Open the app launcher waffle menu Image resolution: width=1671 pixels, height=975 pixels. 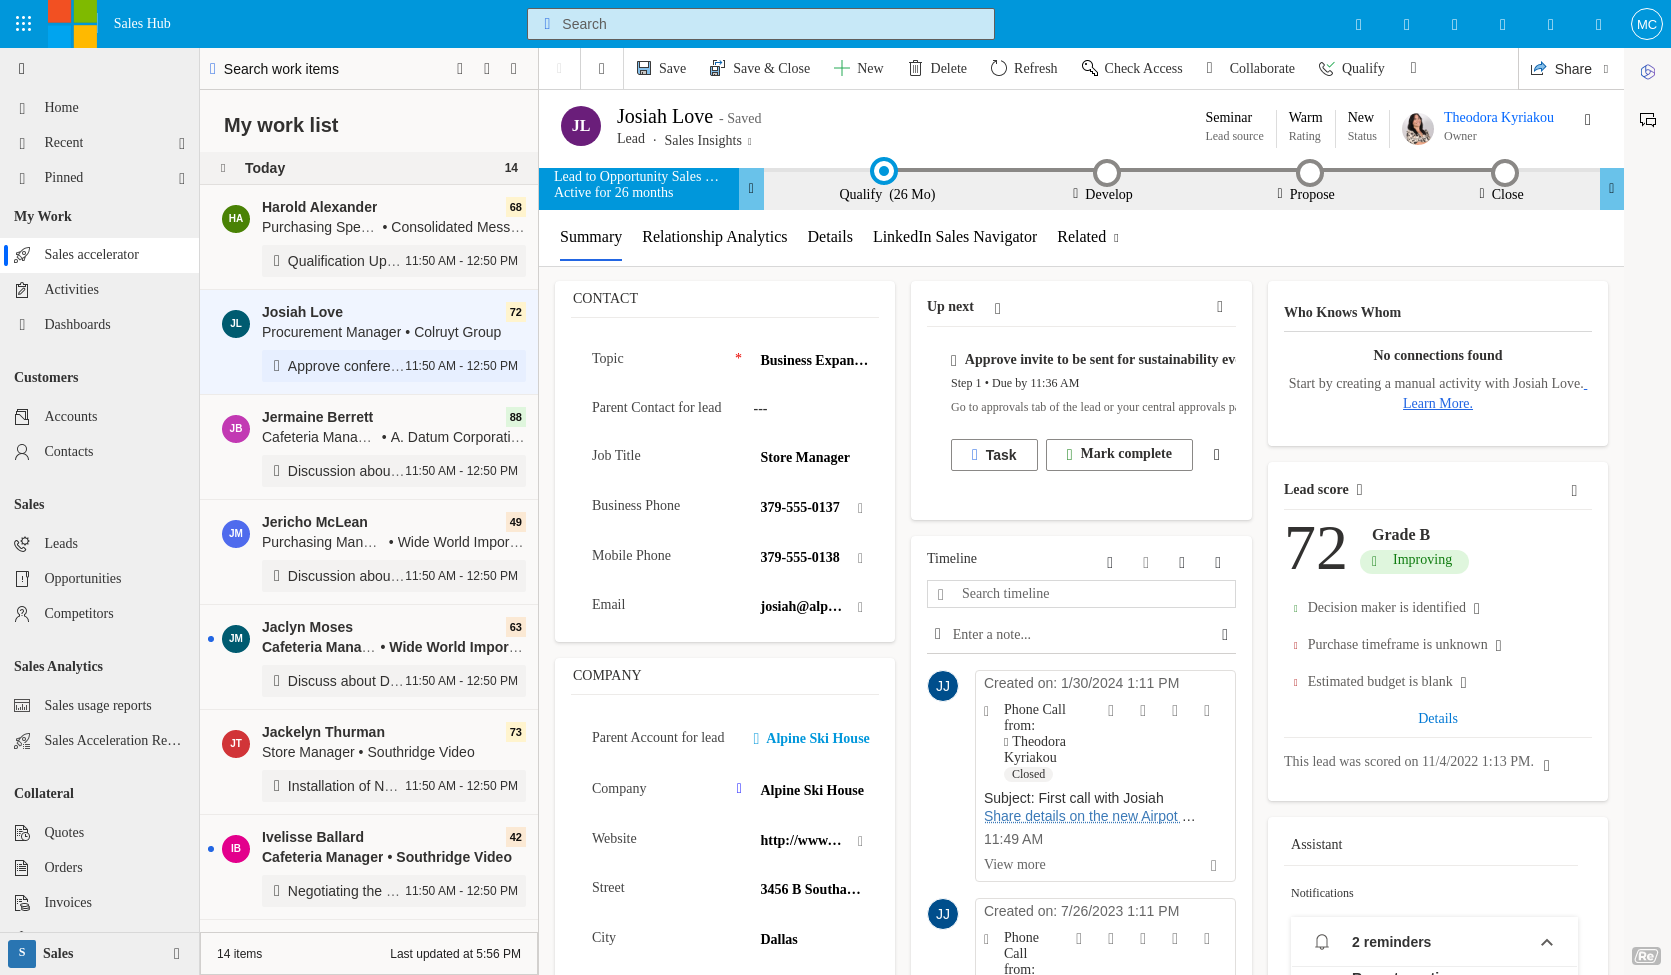point(24,24)
